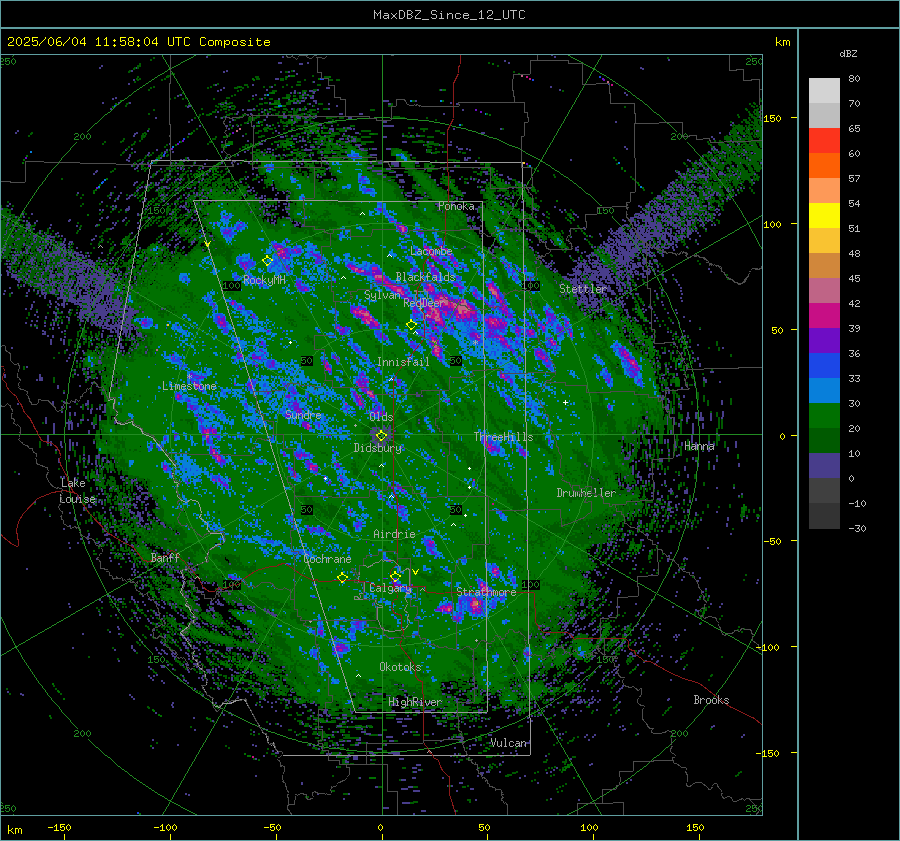Click the RockyMH label
Viewport: 900px width, 841px height.
[x=264, y=280]
